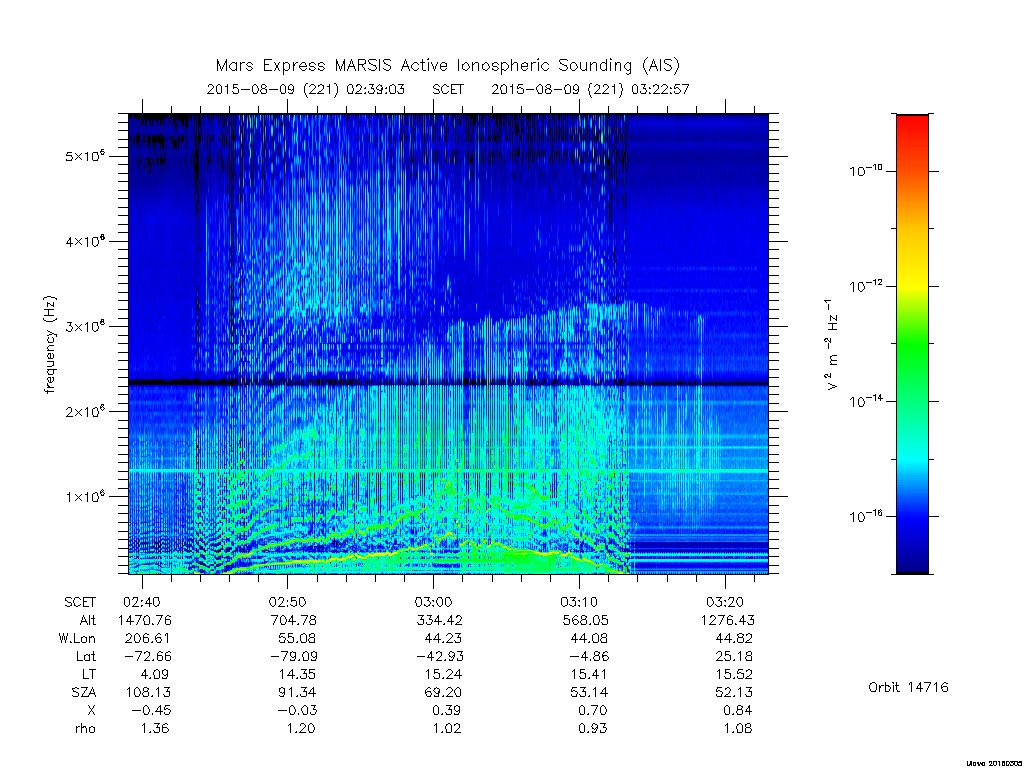Select the 03:00 SCET time tick label
This screenshot has height=768, width=1024.
(433, 602)
